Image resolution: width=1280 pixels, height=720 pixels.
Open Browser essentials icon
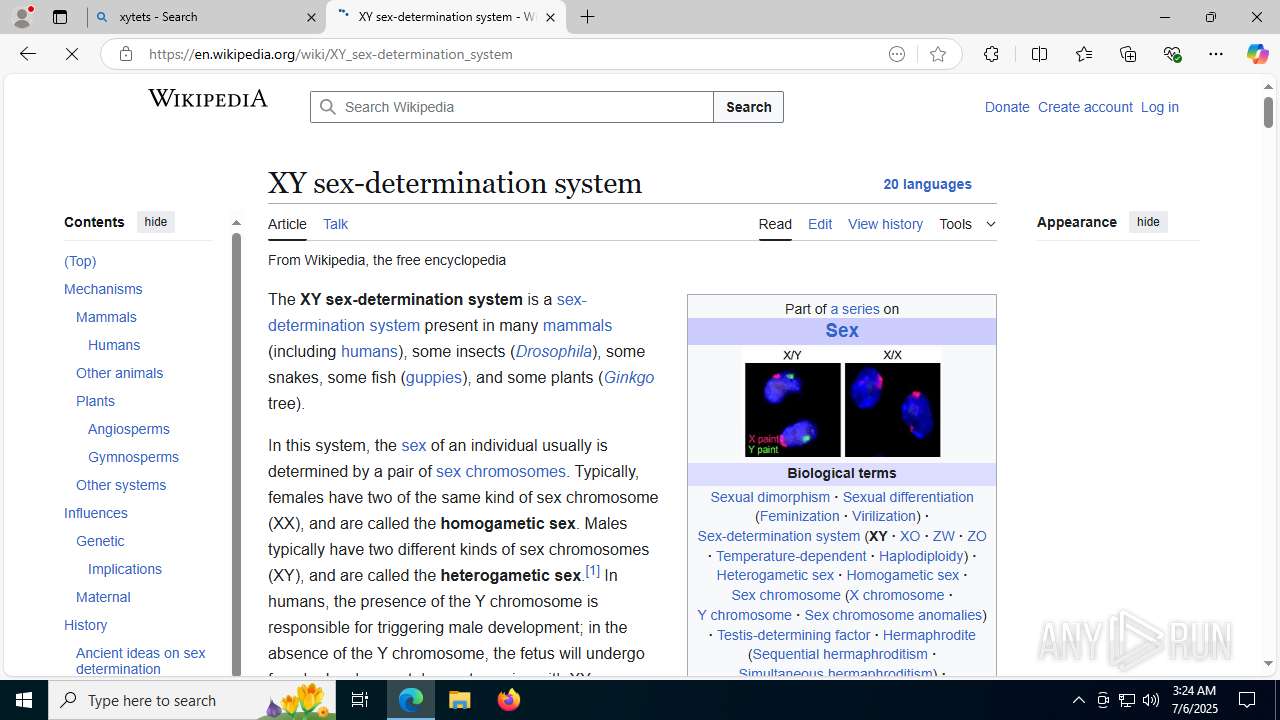[x=1172, y=54]
